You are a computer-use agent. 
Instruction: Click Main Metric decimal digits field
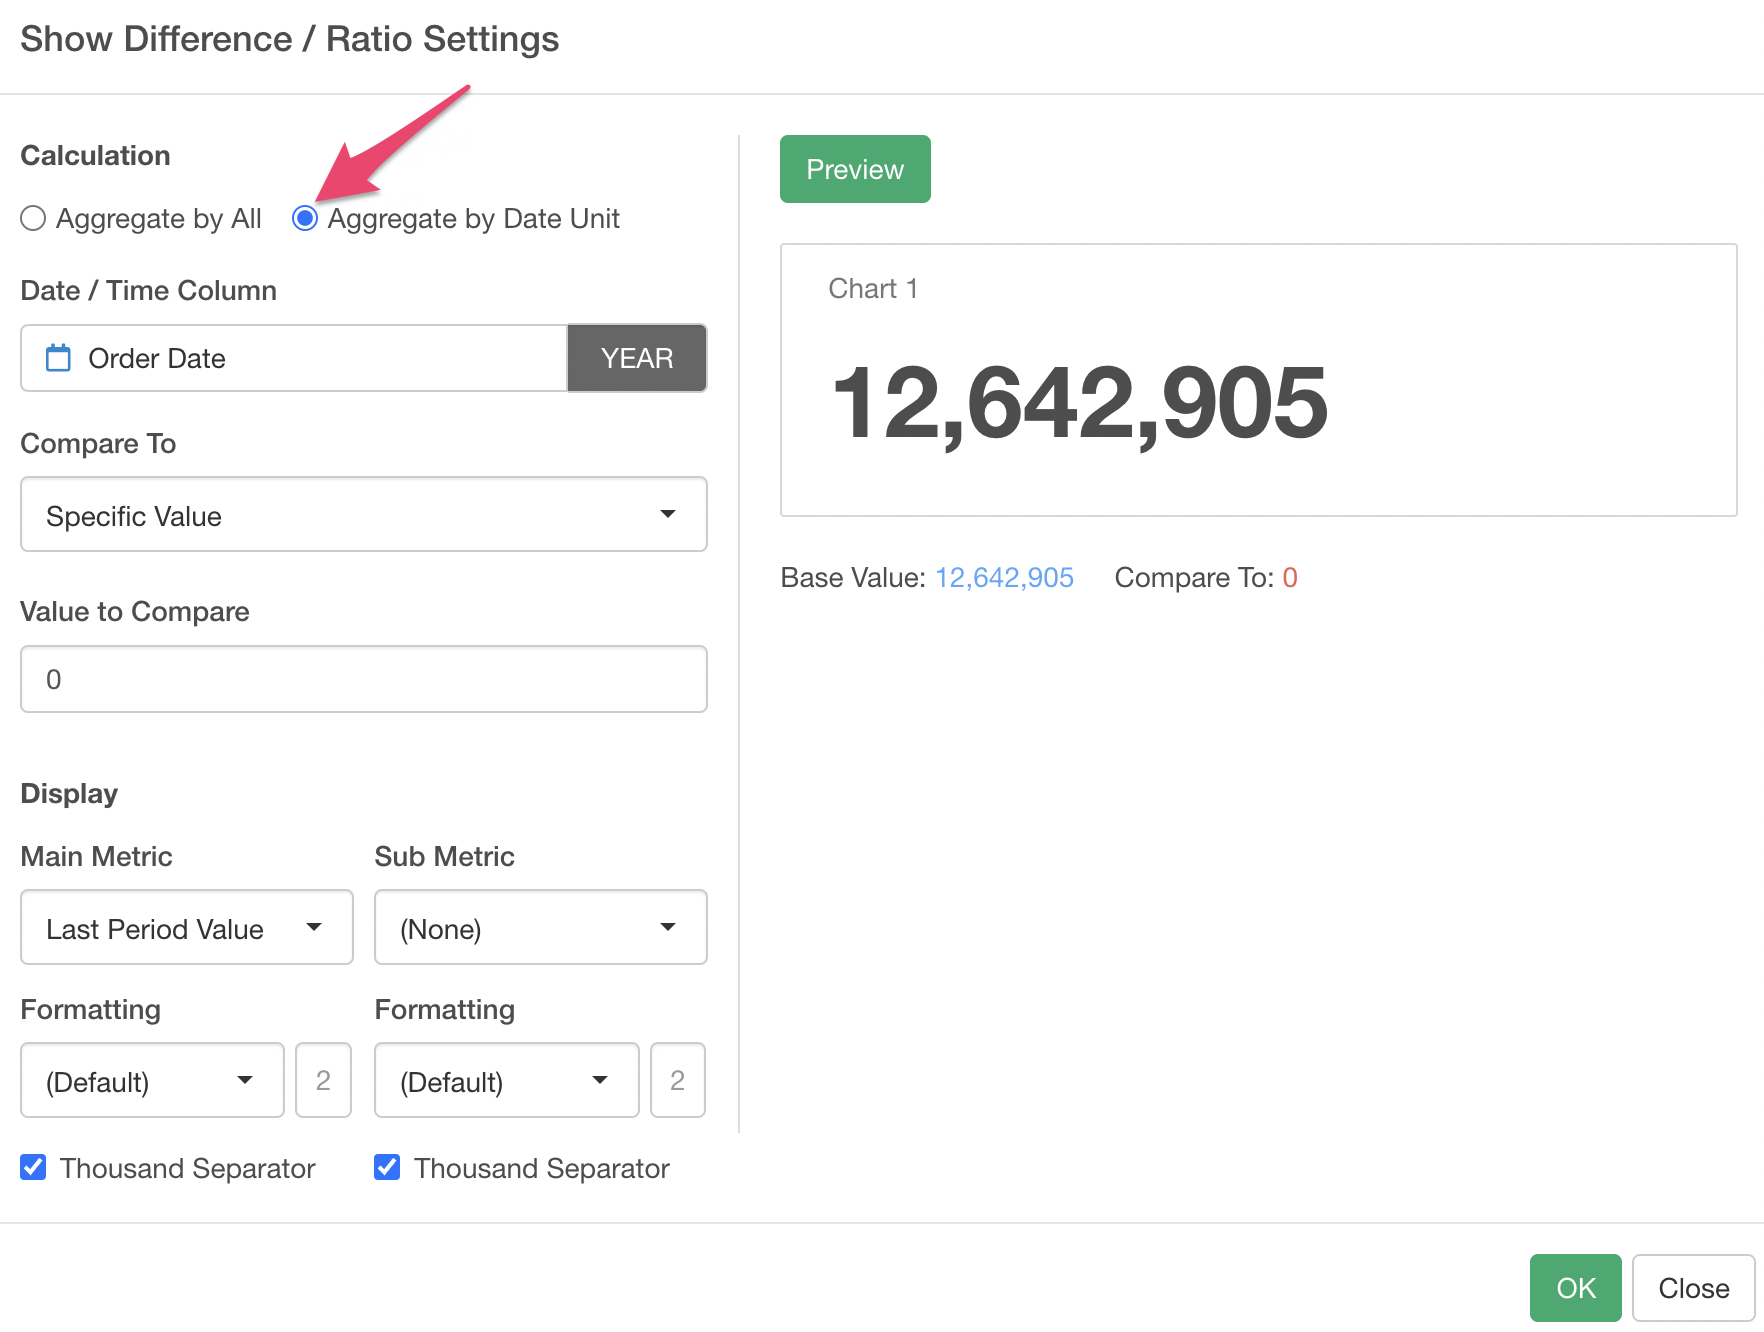tap(323, 1081)
